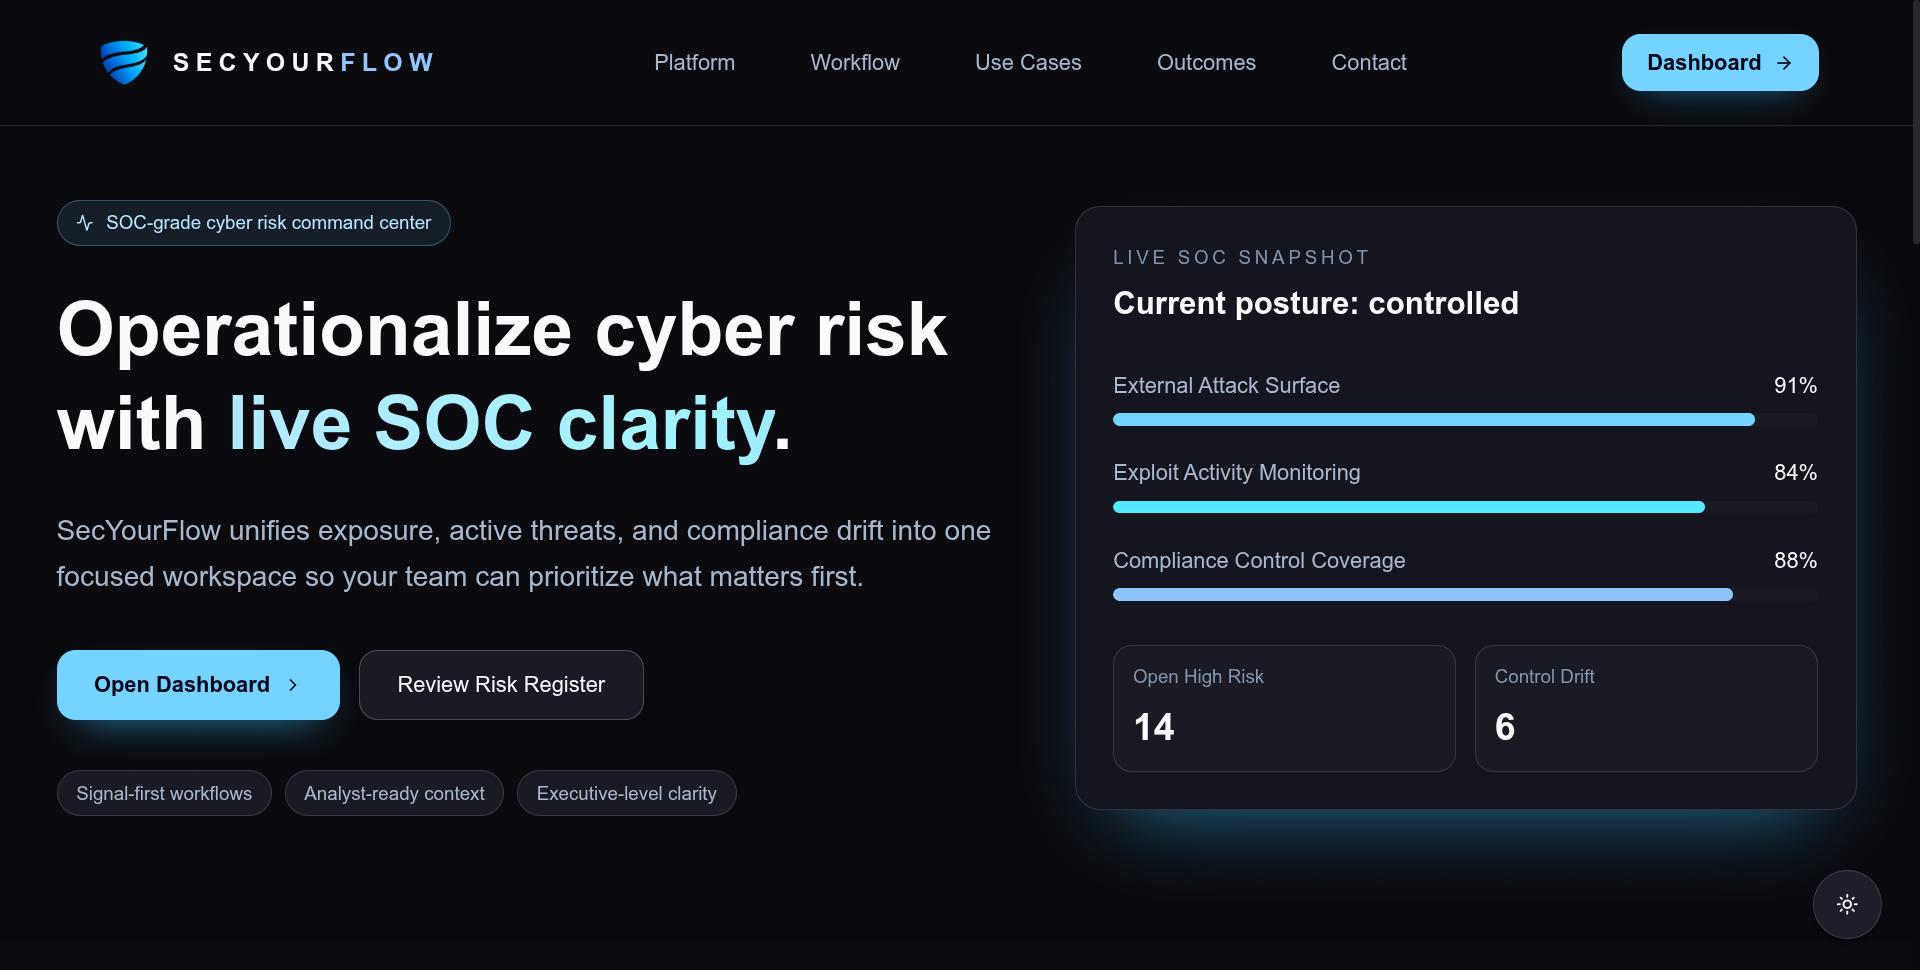The width and height of the screenshot is (1920, 970).
Task: Select the Open High Risk stat card
Action: [x=1284, y=707]
